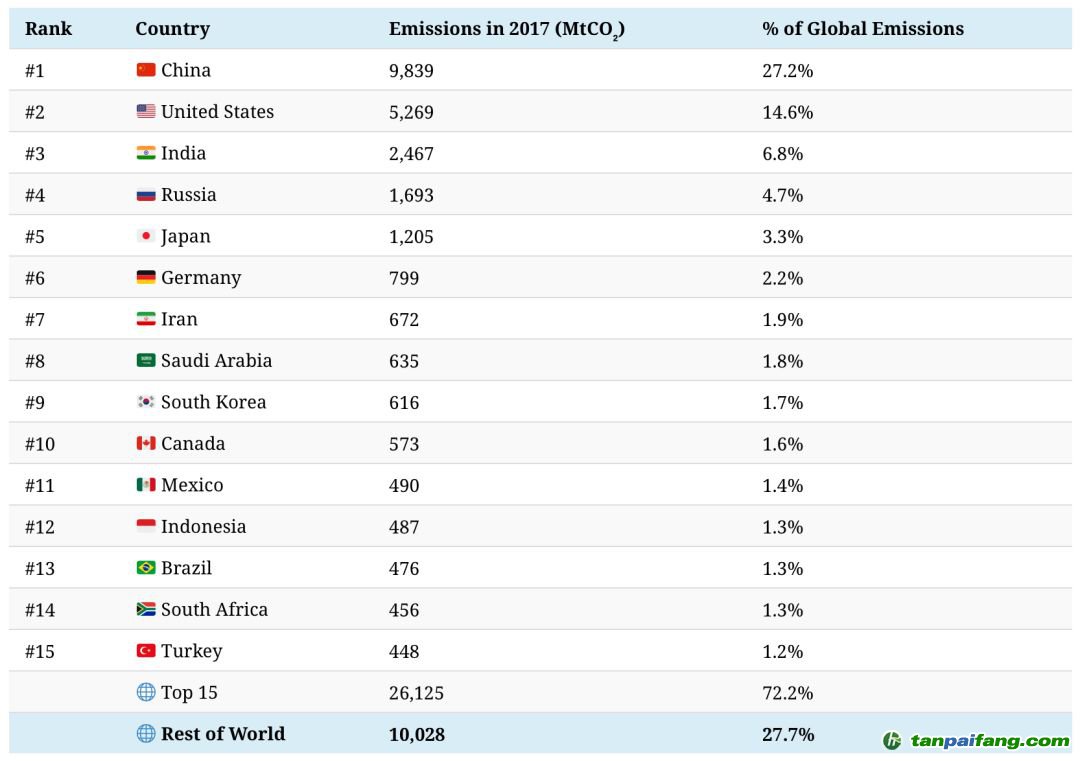This screenshot has width=1080, height=761.
Task: Click the Canada flag icon
Action: click(x=146, y=443)
